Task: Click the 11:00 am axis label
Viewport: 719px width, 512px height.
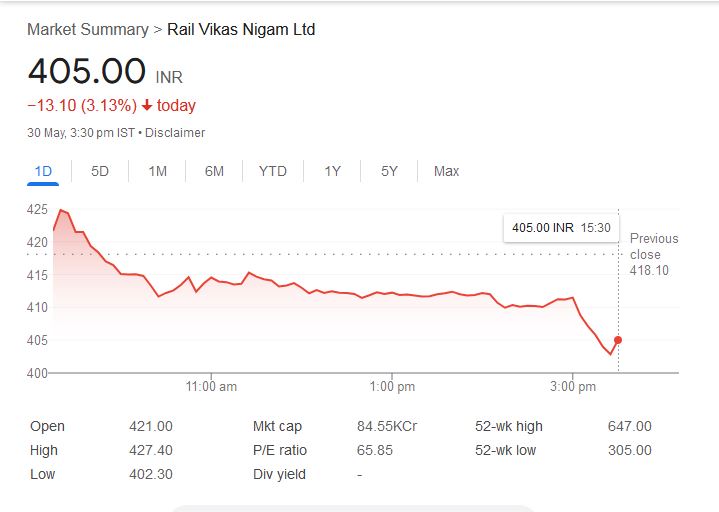Action: [x=212, y=386]
